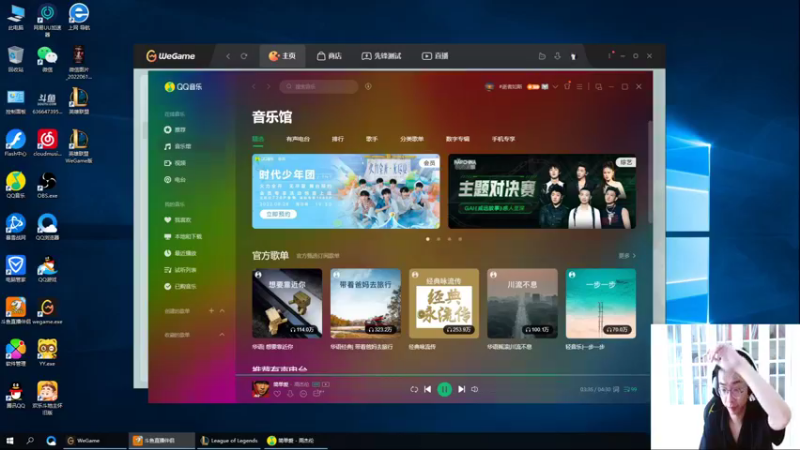The image size is (800, 450).
Task: Switch to 排行 tab
Action: click(x=338, y=139)
